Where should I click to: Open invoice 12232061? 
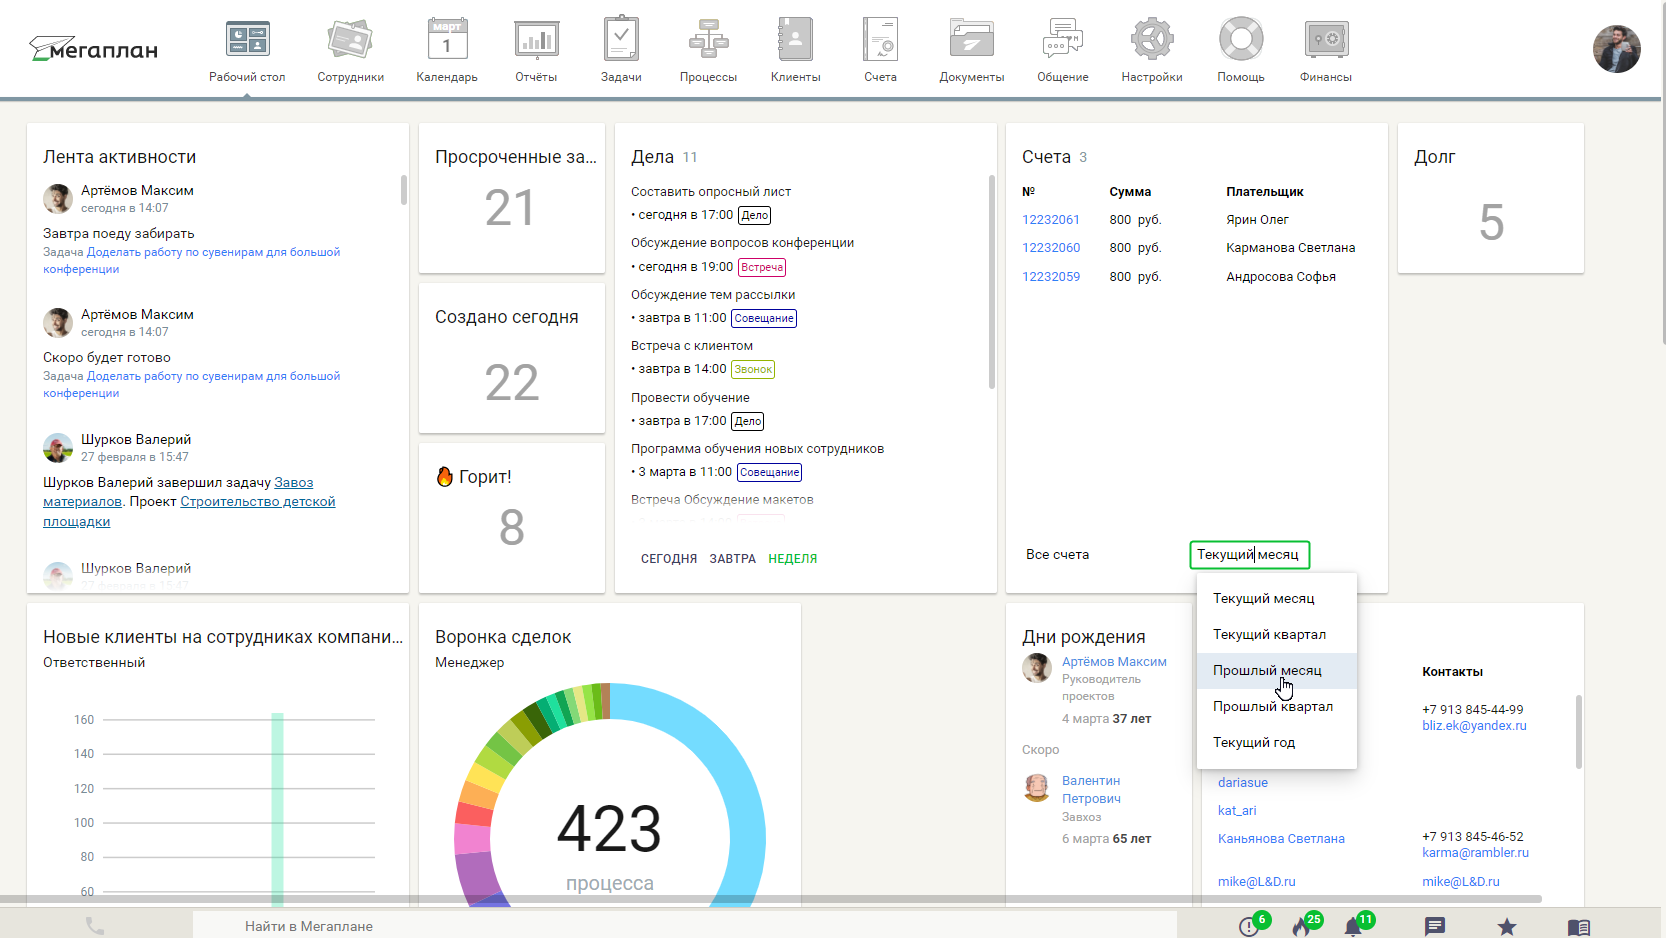pyautogui.click(x=1051, y=220)
